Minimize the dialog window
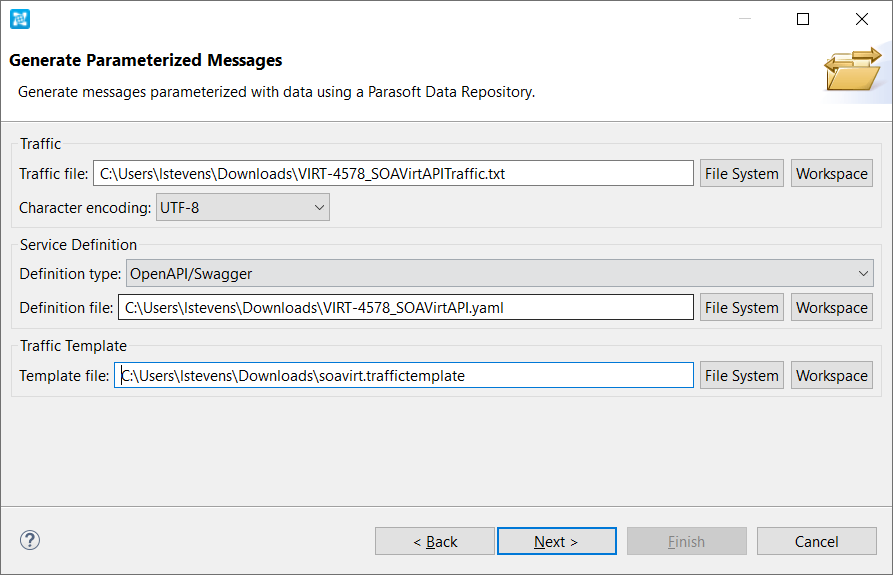Viewport: 893px width, 575px height. (x=744, y=19)
